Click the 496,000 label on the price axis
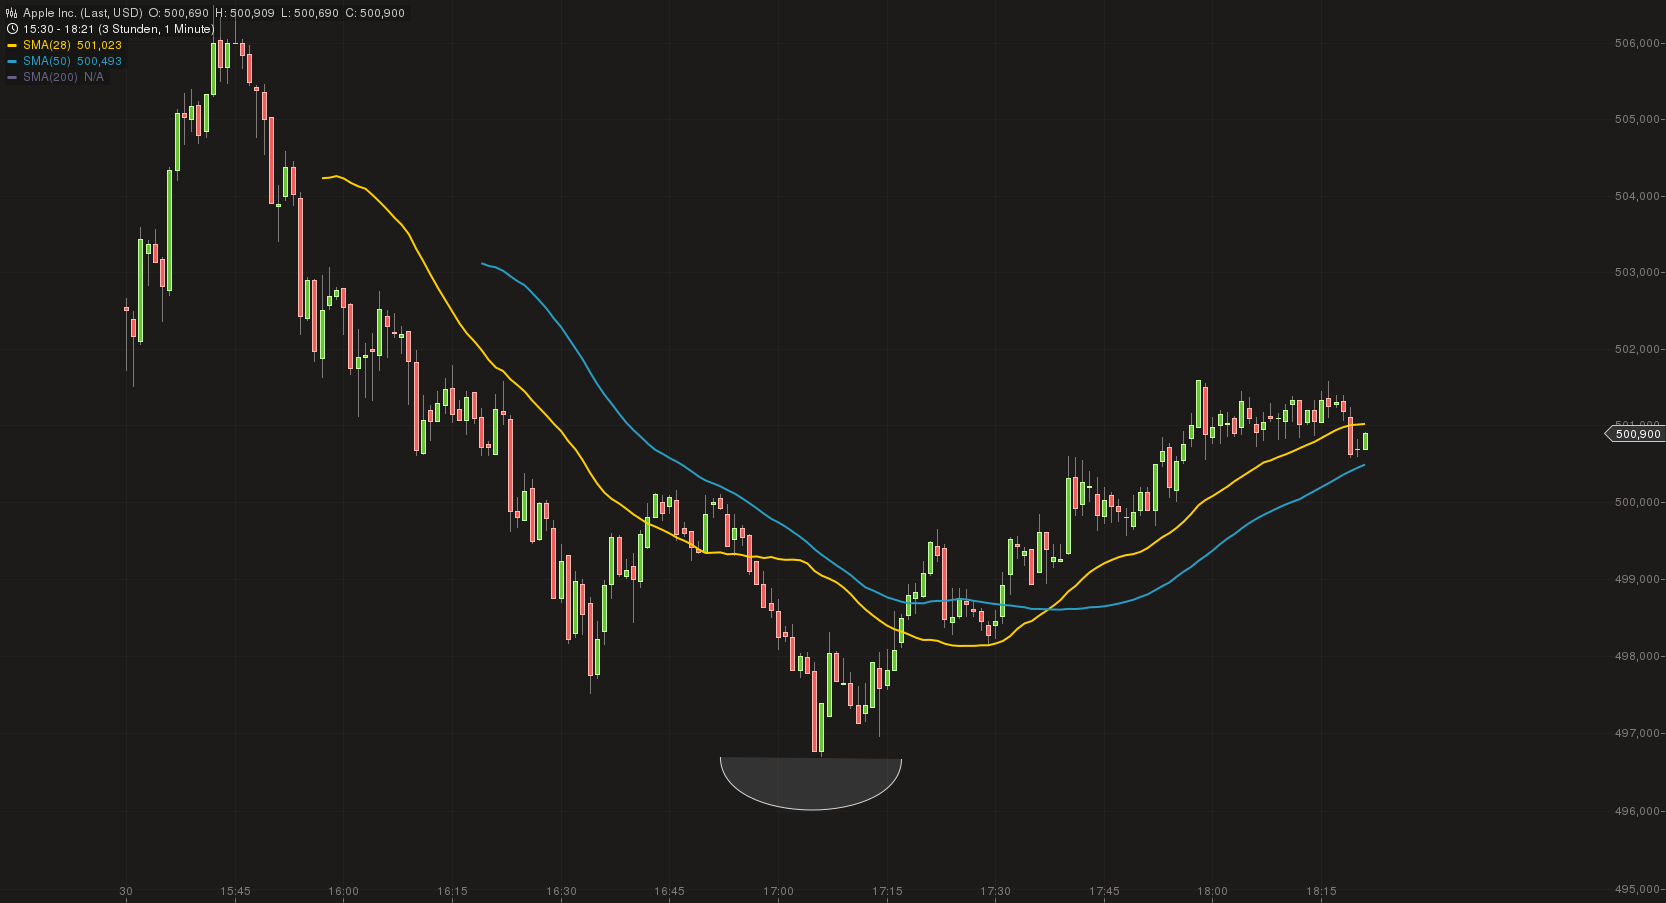Image resolution: width=1666 pixels, height=903 pixels. pos(1636,811)
